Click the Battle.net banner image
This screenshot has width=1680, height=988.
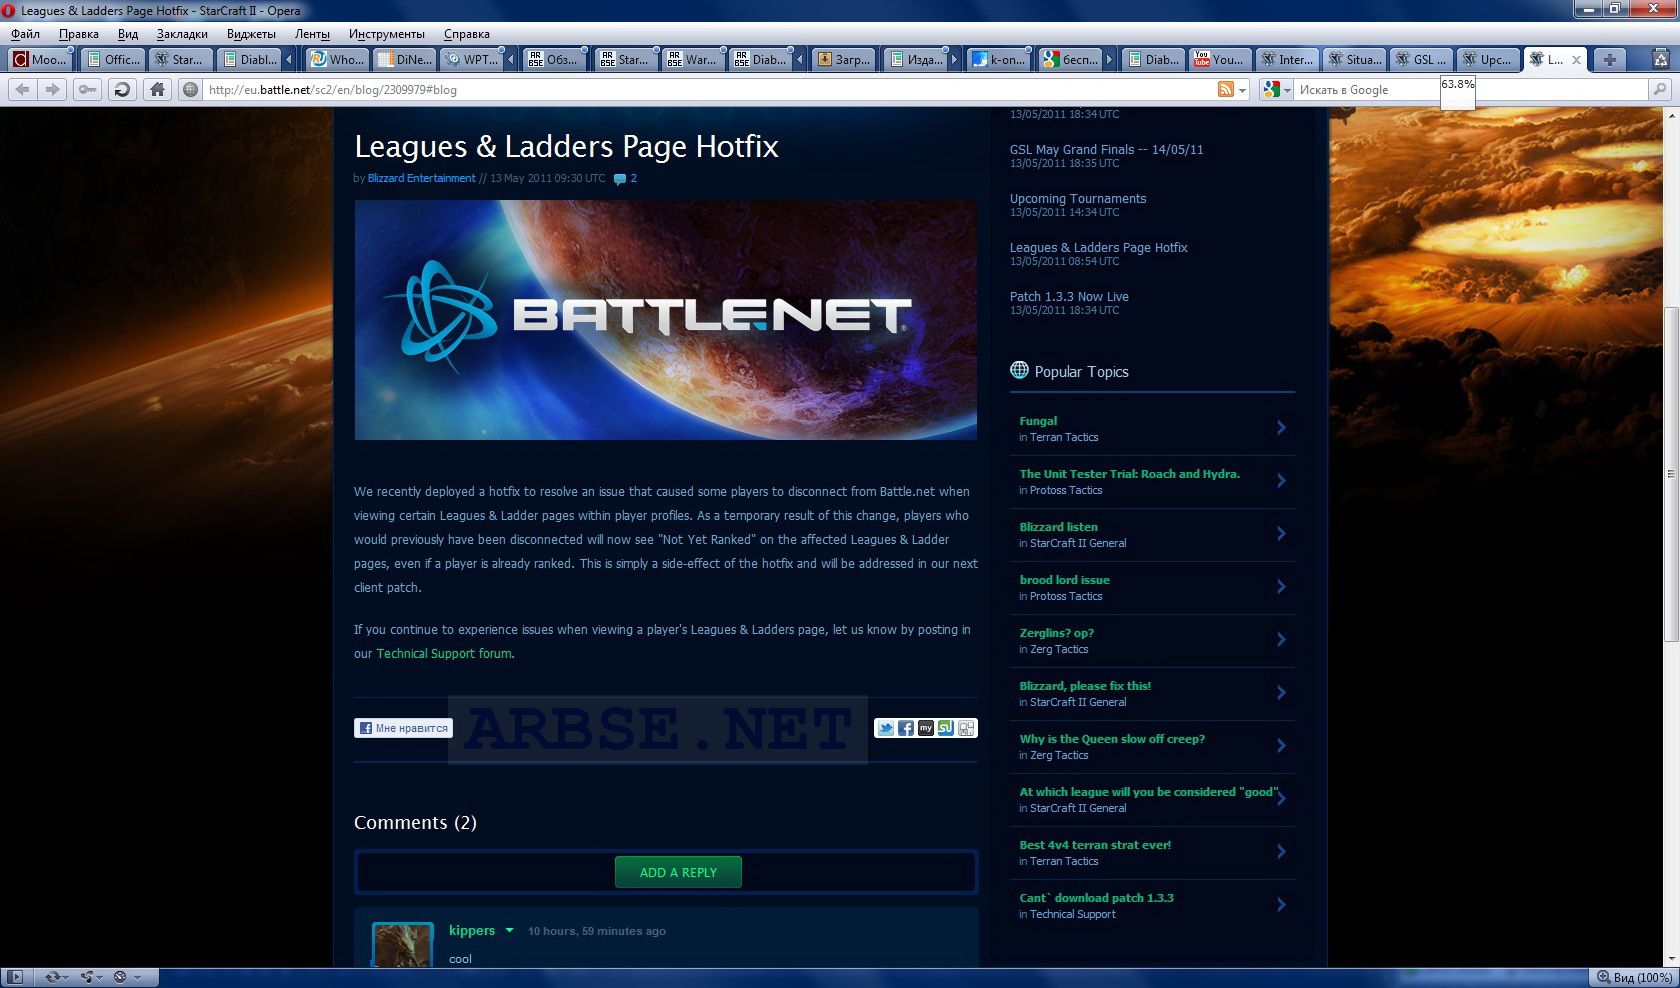666,320
